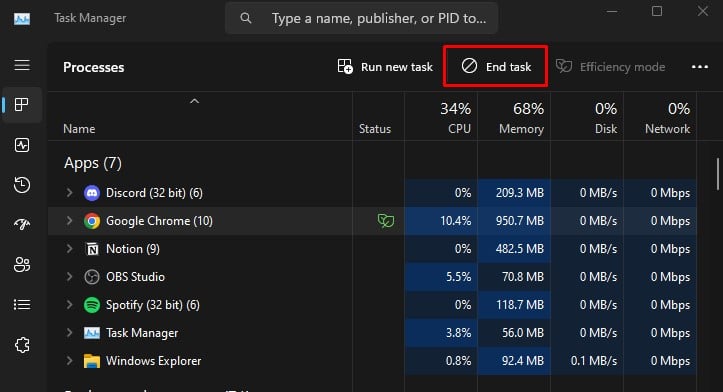Viewport: 723px width, 392px height.
Task: Select the Spotify (32 bit) (6) row
Action: 372,305
